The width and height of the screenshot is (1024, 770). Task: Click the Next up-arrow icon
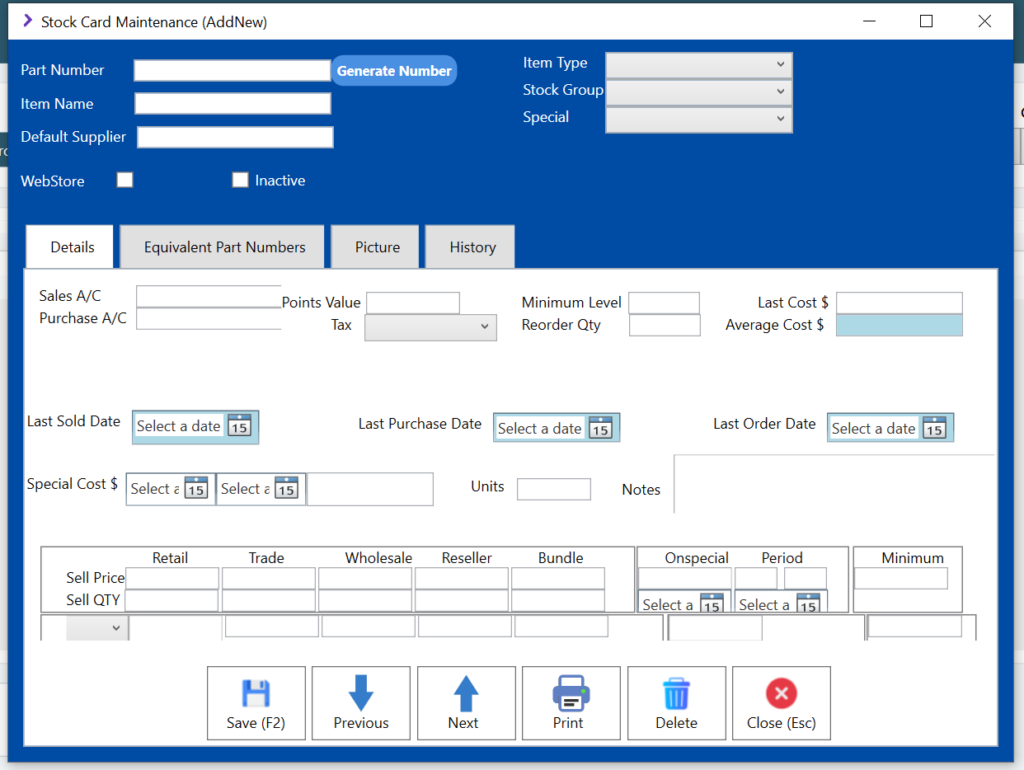466,693
